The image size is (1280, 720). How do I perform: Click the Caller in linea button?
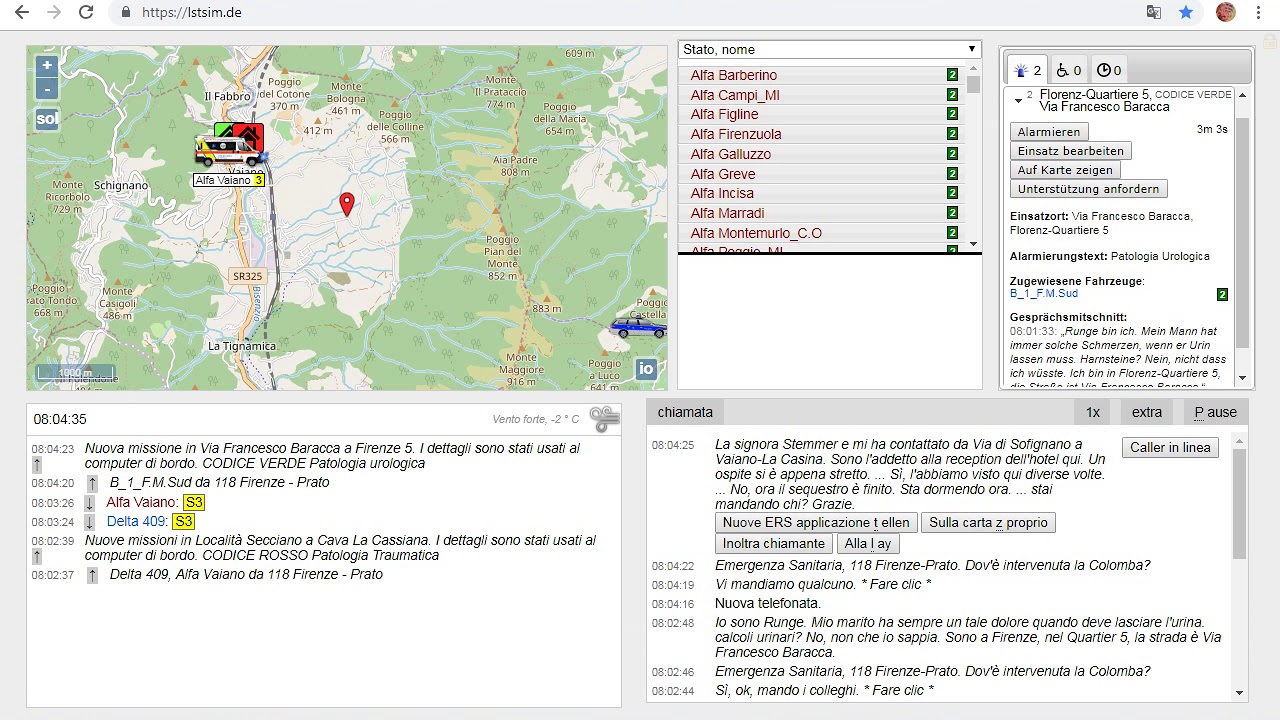pyautogui.click(x=1170, y=447)
